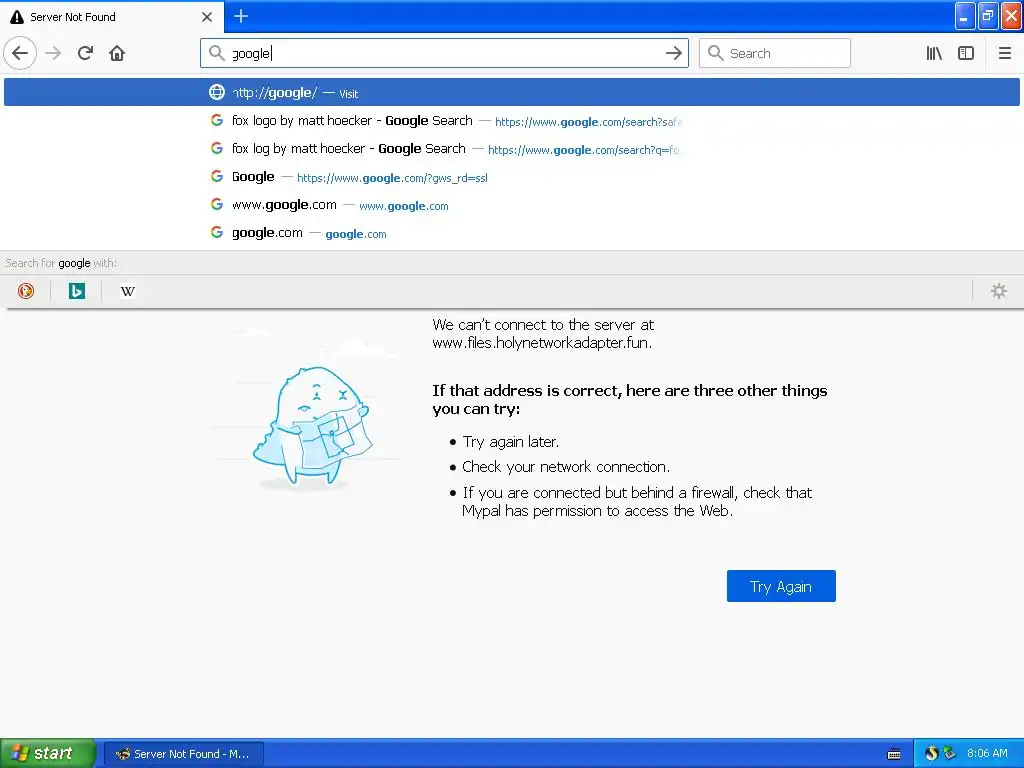The width and height of the screenshot is (1024, 768).
Task: Select 'fox log by matt hoecker' suggestion
Action: pyautogui.click(x=512, y=149)
